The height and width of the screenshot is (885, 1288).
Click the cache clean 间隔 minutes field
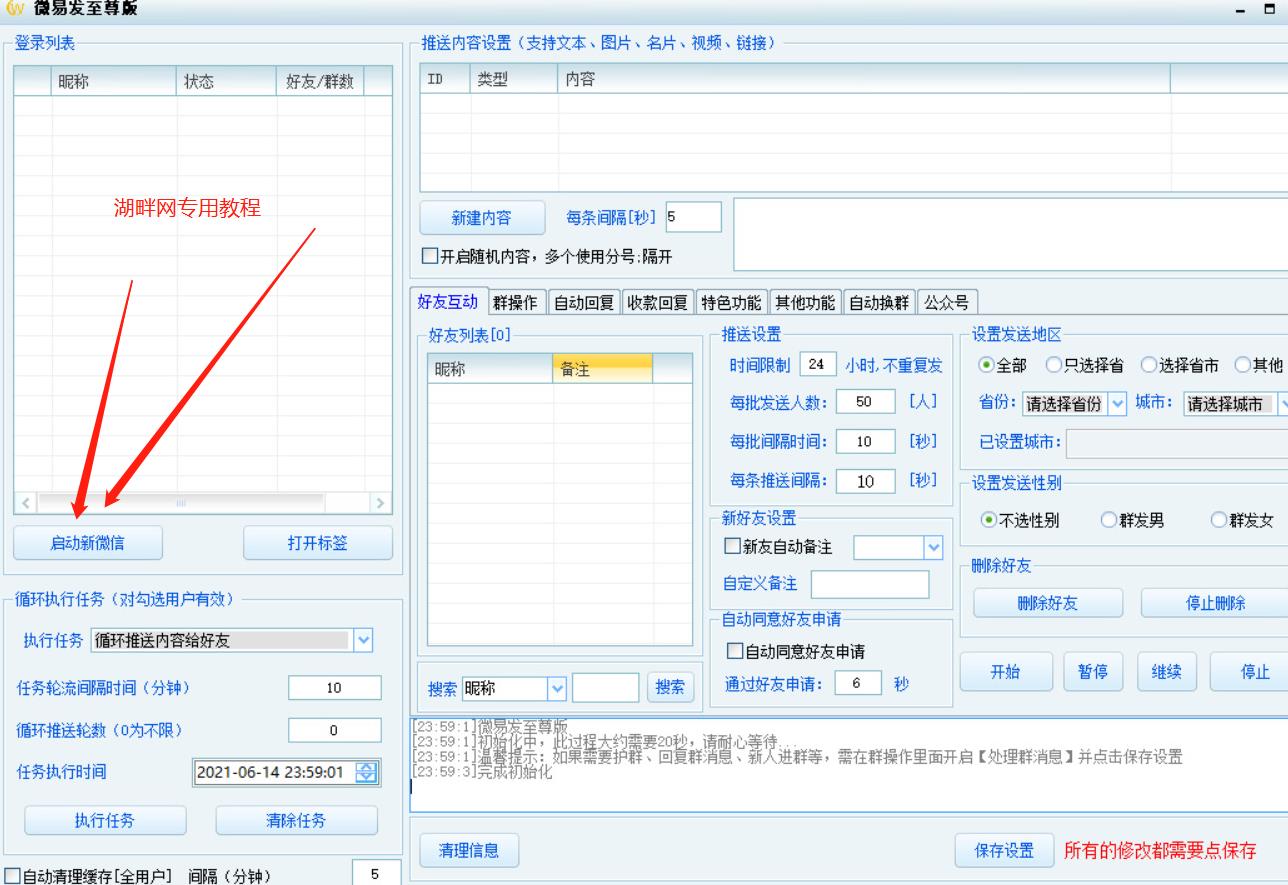(x=376, y=874)
